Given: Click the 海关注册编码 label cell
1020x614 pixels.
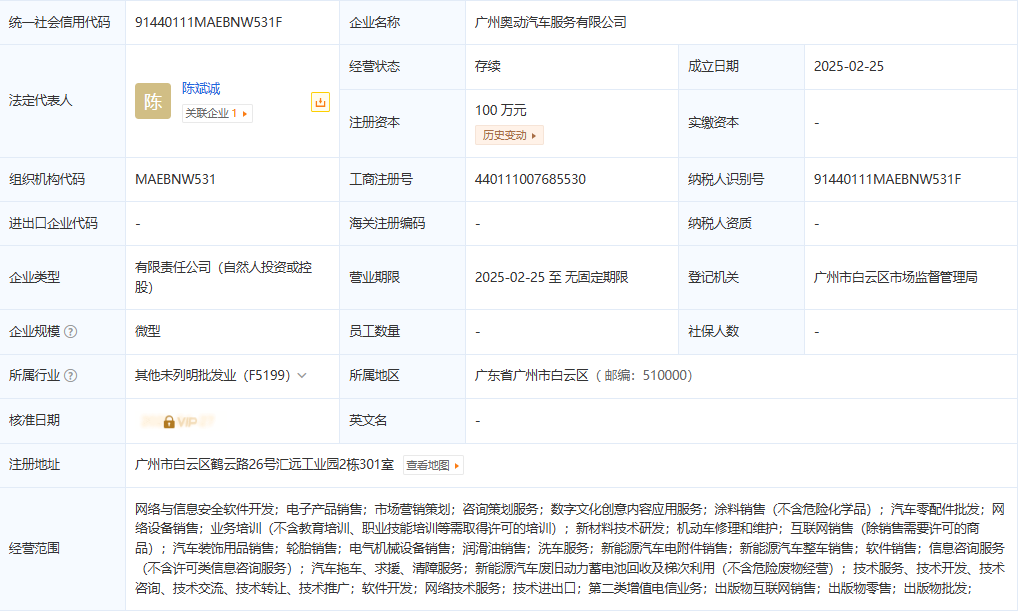Looking at the screenshot, I should tap(403, 224).
